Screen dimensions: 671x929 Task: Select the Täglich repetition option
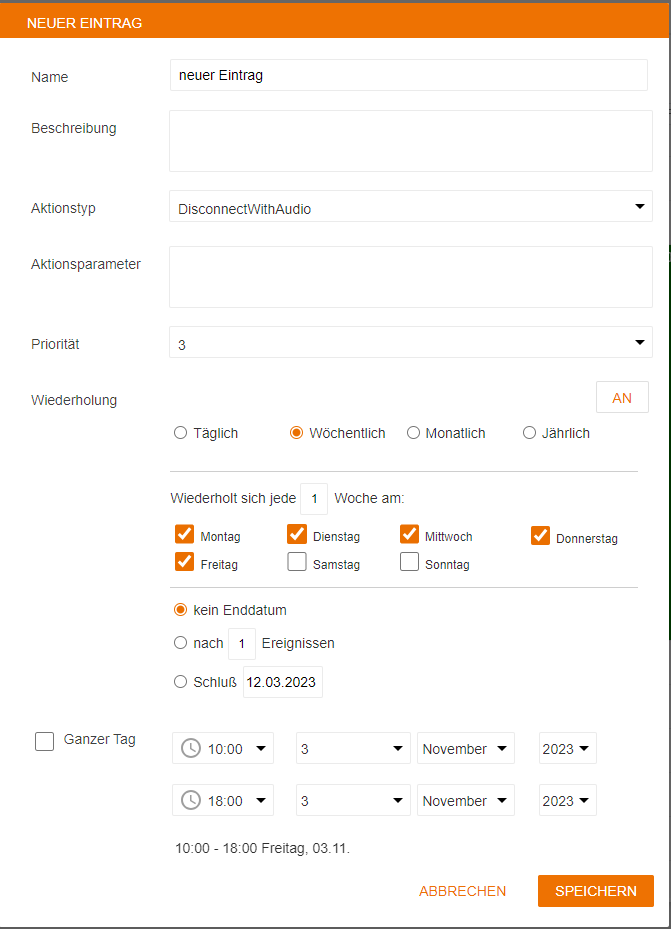(x=181, y=433)
